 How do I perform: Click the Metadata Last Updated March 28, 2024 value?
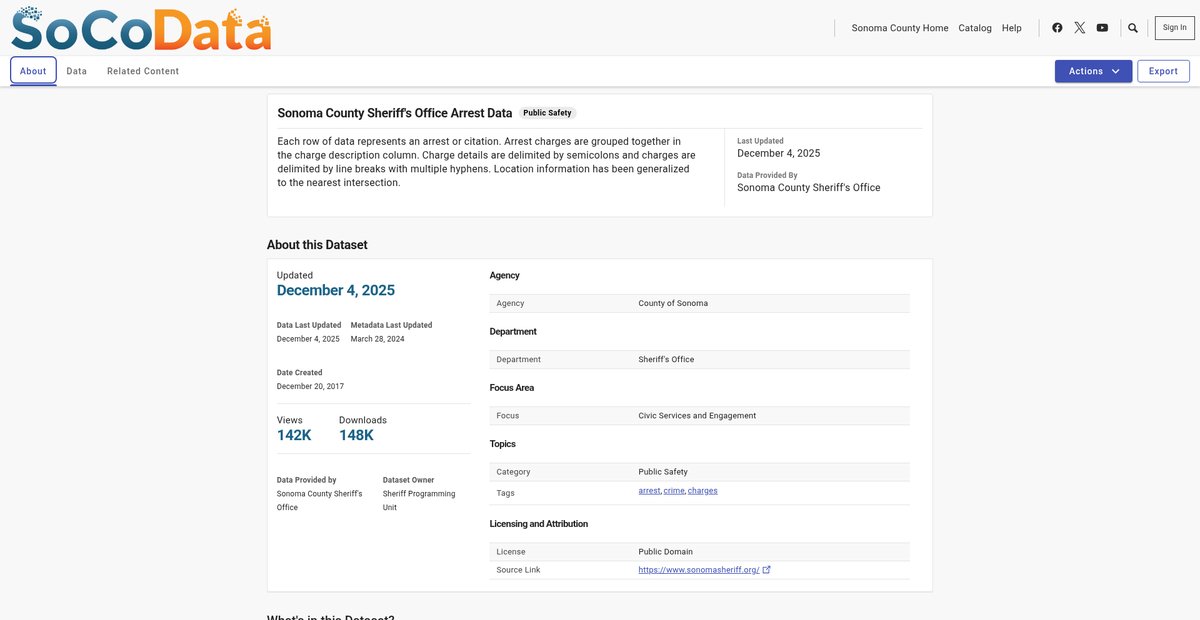pos(377,339)
